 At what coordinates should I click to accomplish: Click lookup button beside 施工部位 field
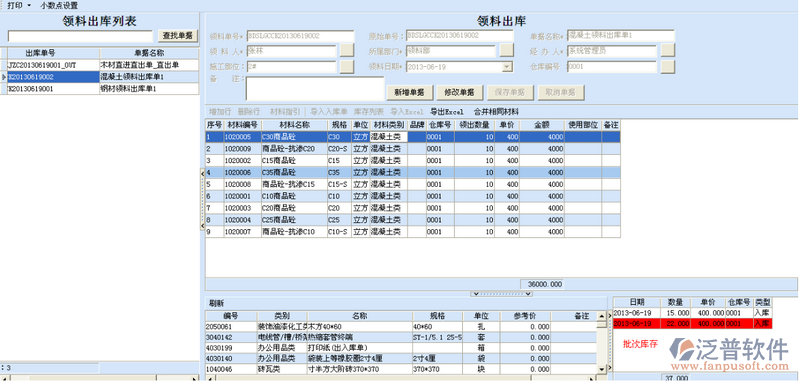(x=347, y=67)
